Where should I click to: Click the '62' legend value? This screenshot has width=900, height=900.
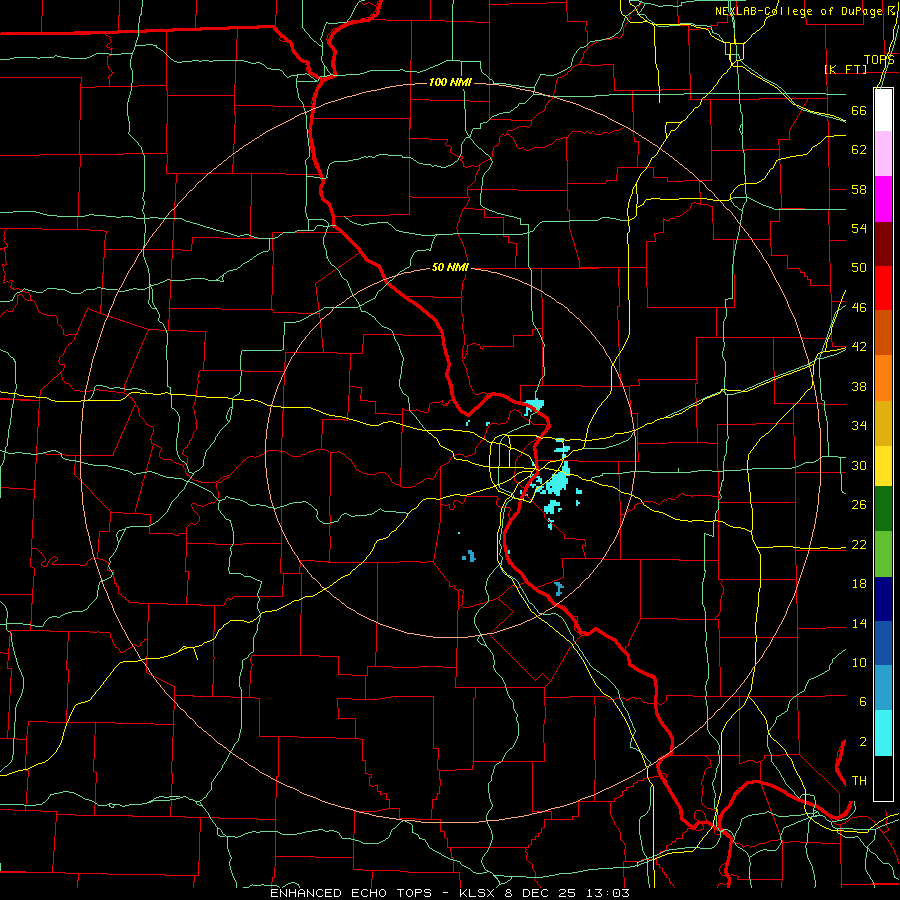pos(859,149)
